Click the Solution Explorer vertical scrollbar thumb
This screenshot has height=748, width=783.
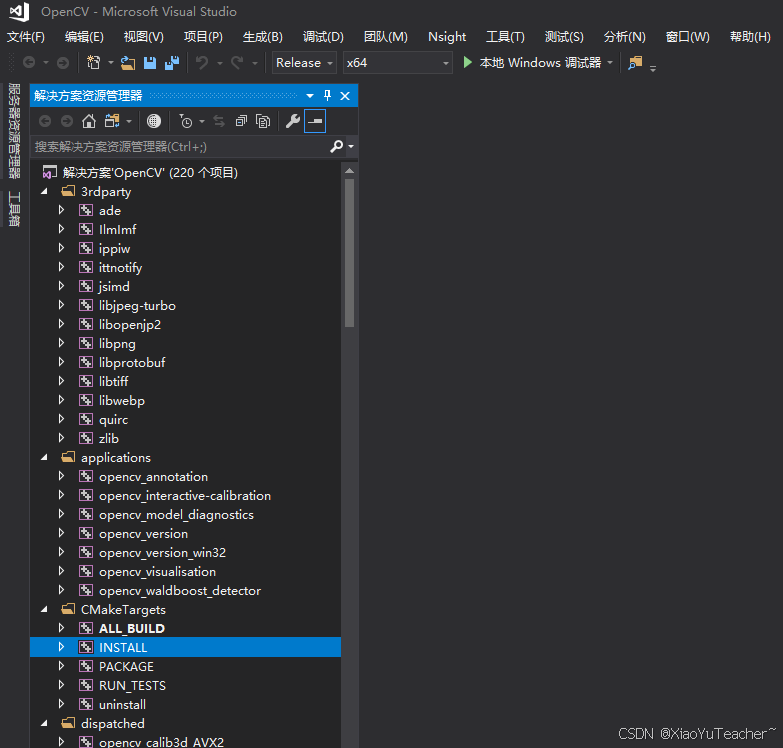pos(350,253)
